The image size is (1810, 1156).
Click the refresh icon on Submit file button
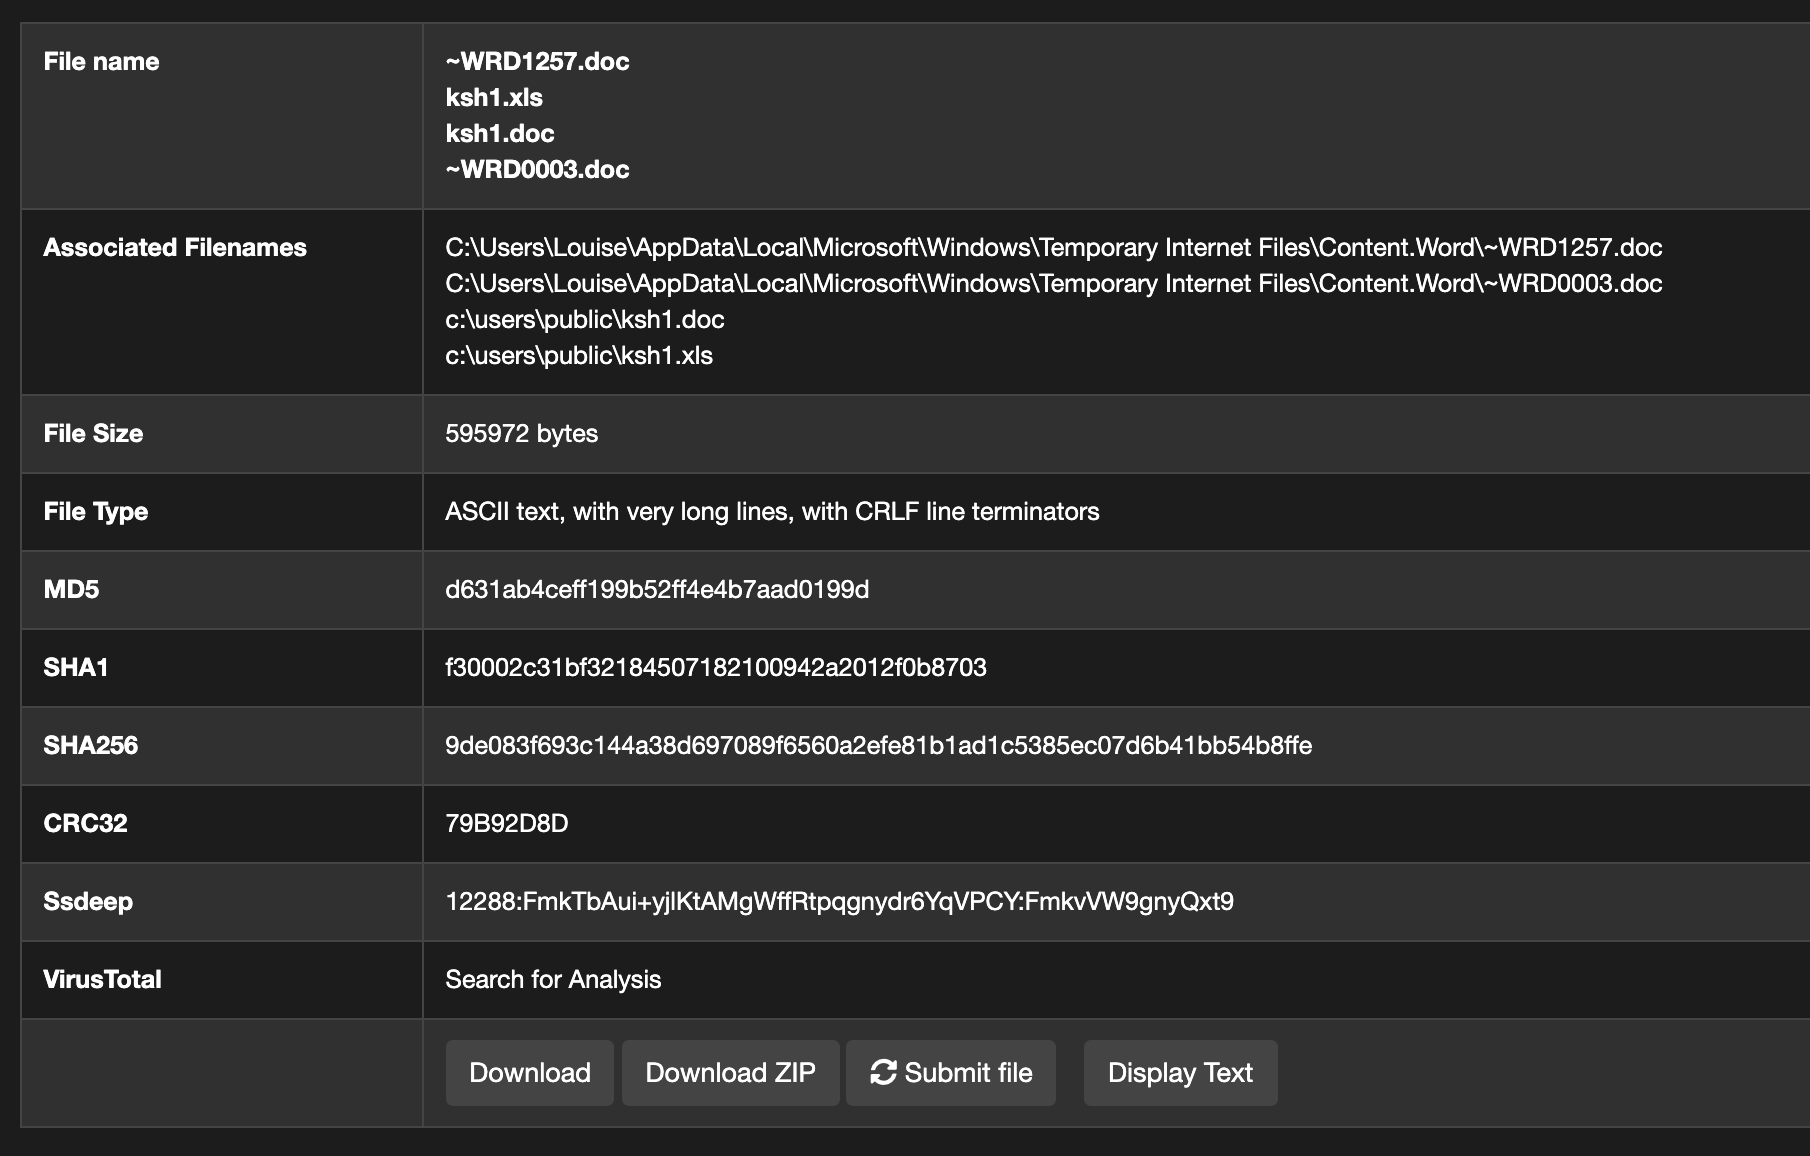[x=884, y=1072]
